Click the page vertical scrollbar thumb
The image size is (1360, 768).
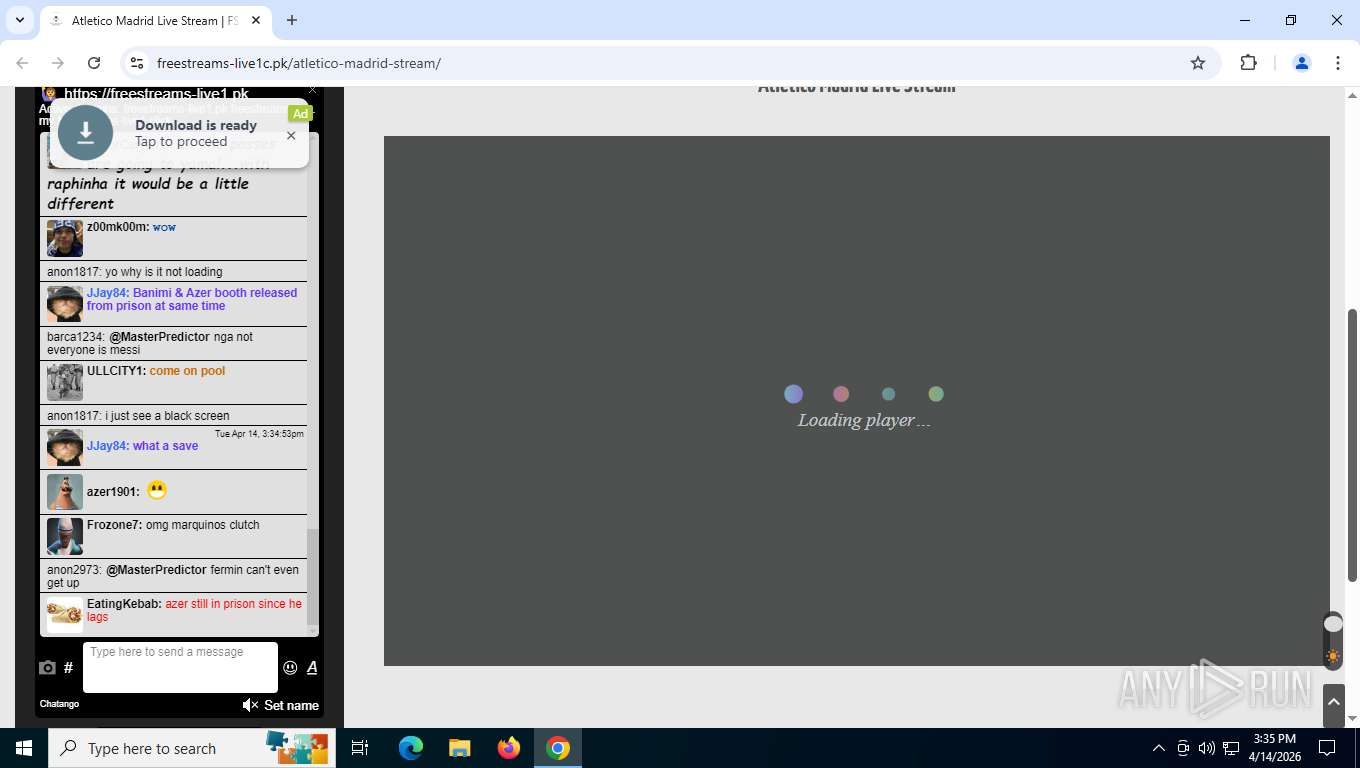coord(1352,445)
